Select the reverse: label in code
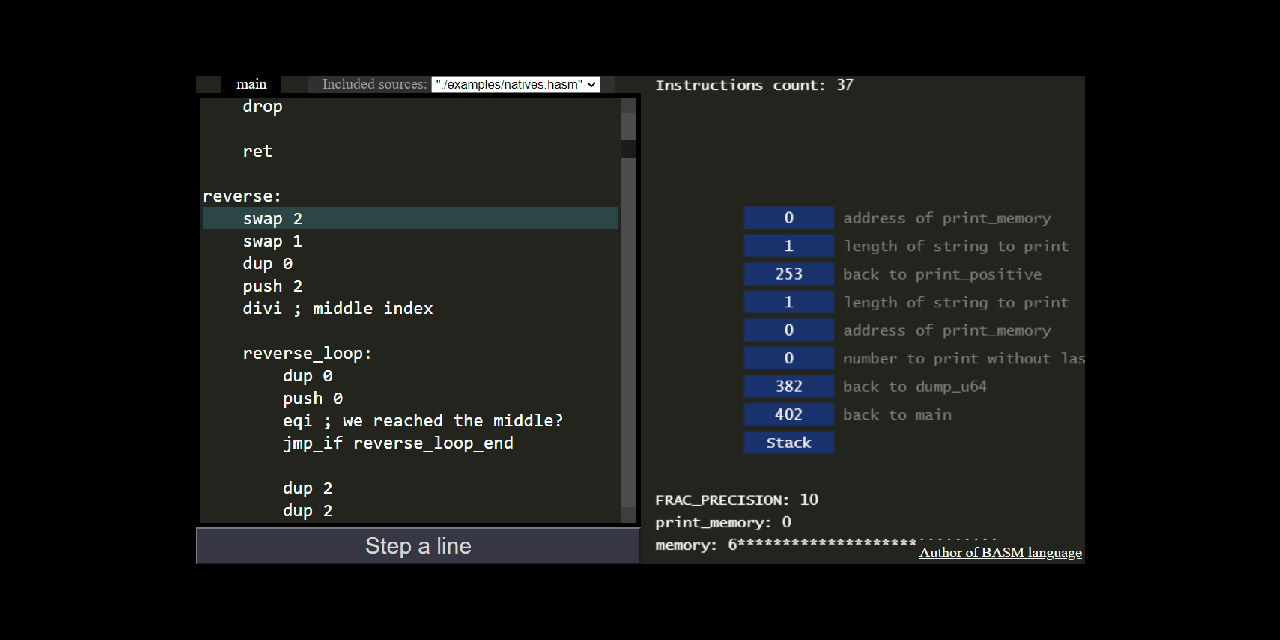 coord(242,196)
